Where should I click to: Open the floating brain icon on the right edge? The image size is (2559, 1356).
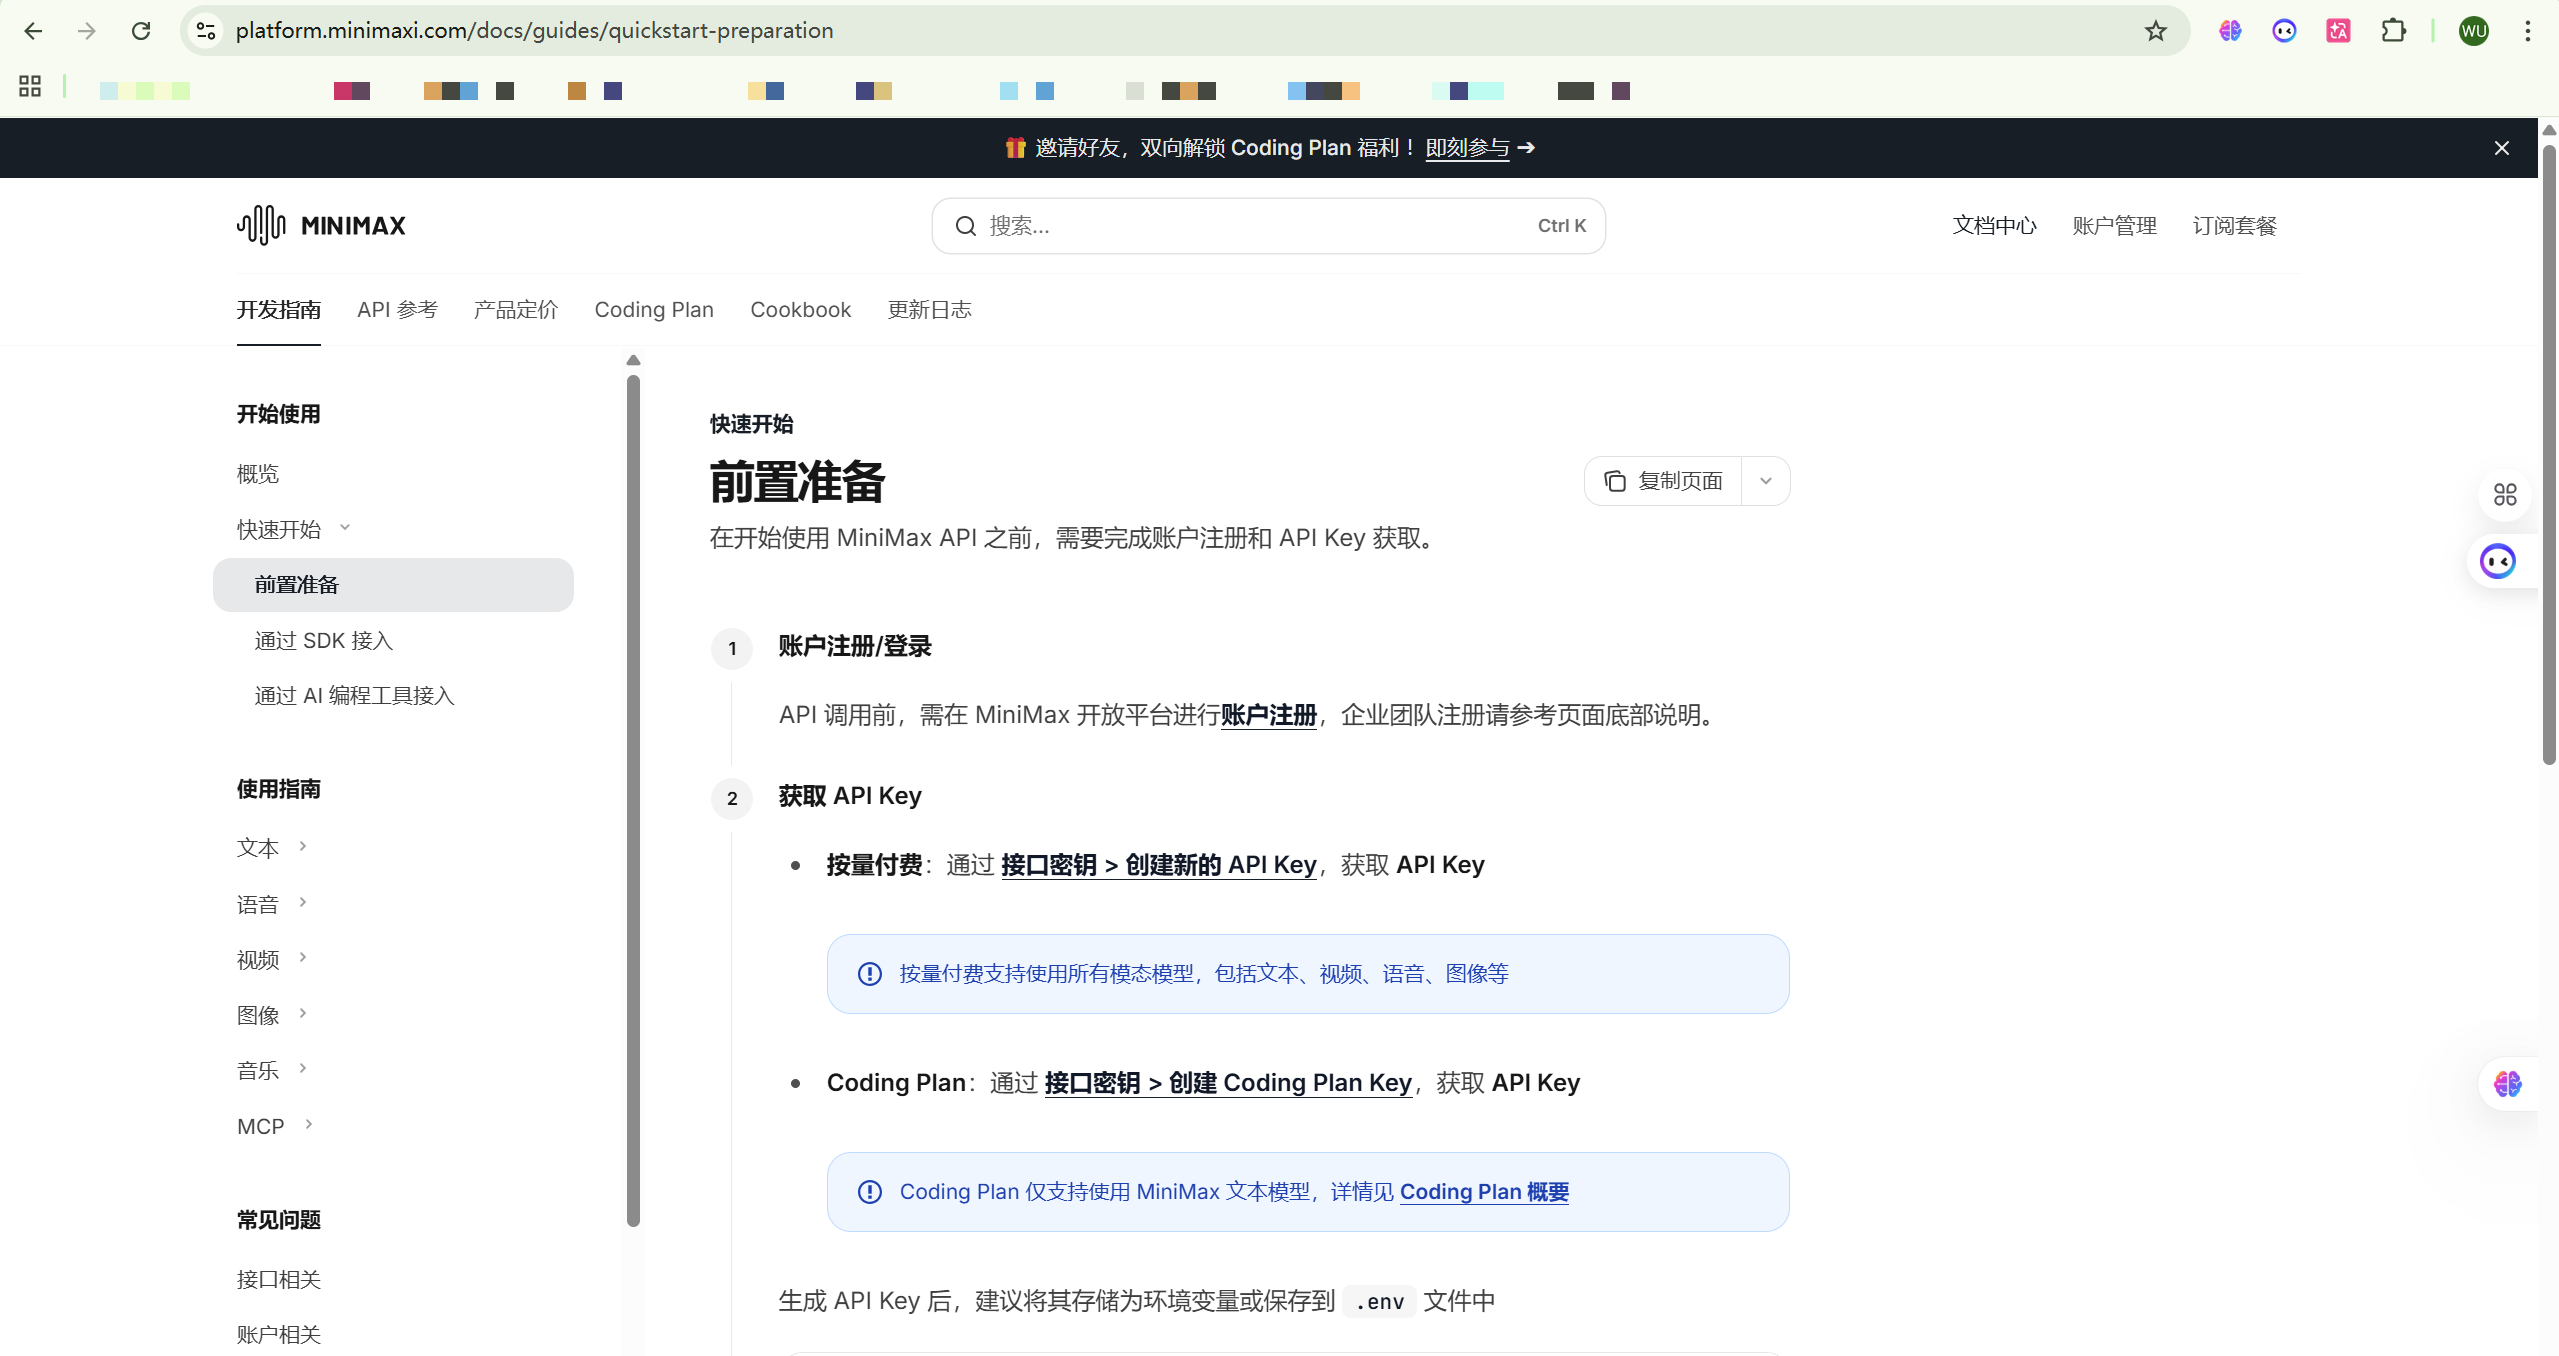point(2506,1084)
